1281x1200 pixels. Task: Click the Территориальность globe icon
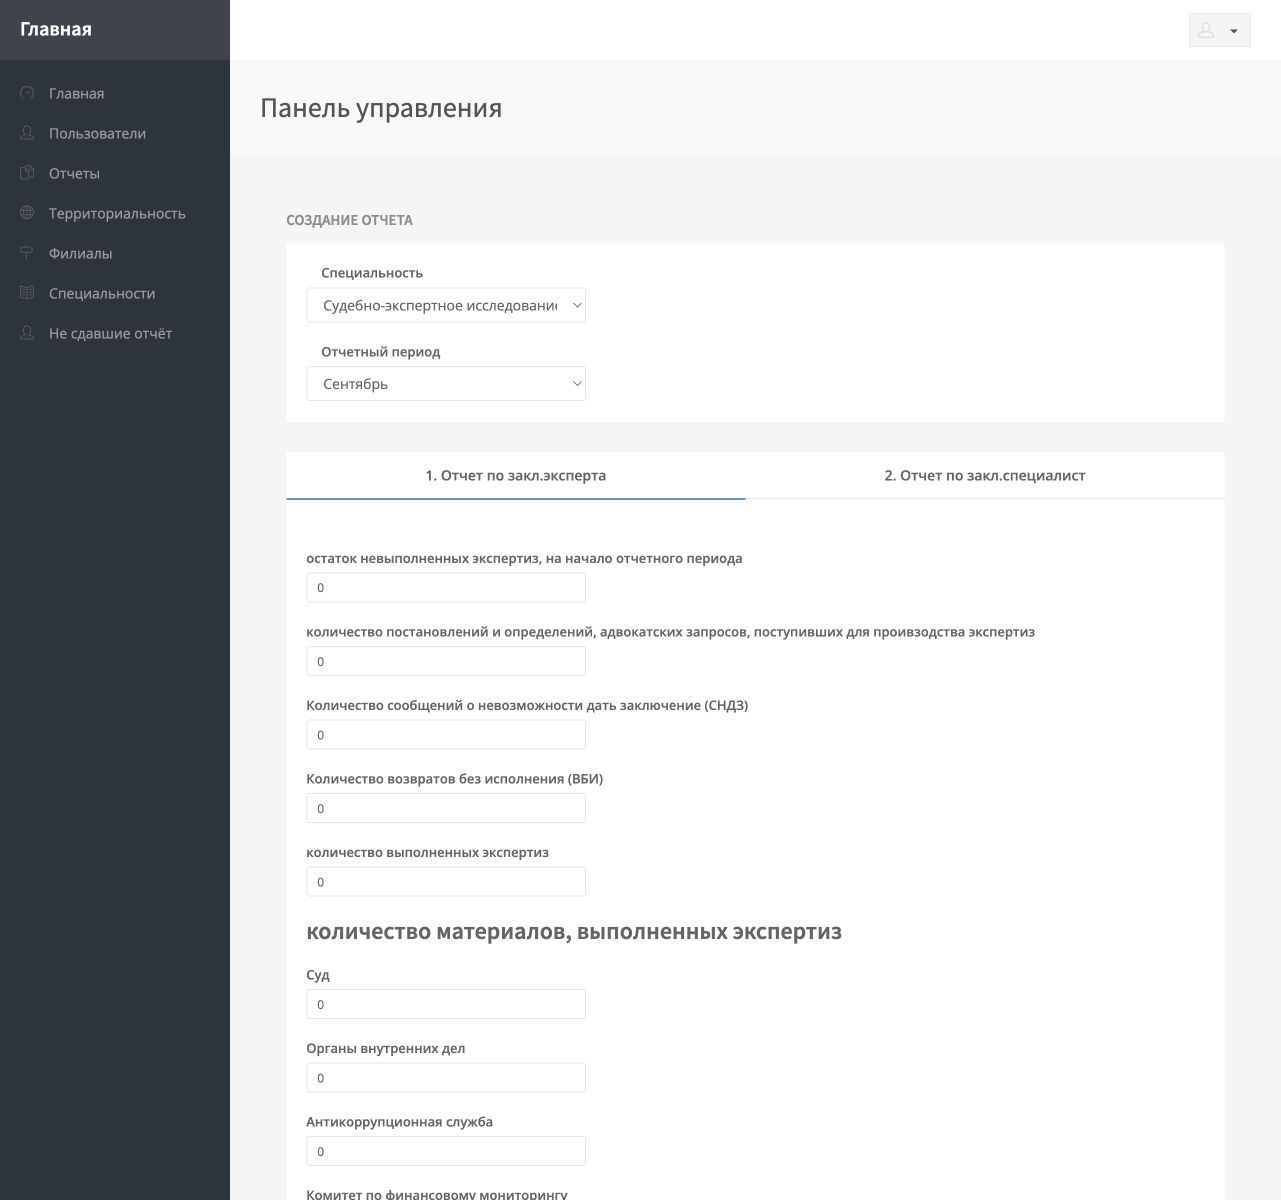click(x=27, y=213)
